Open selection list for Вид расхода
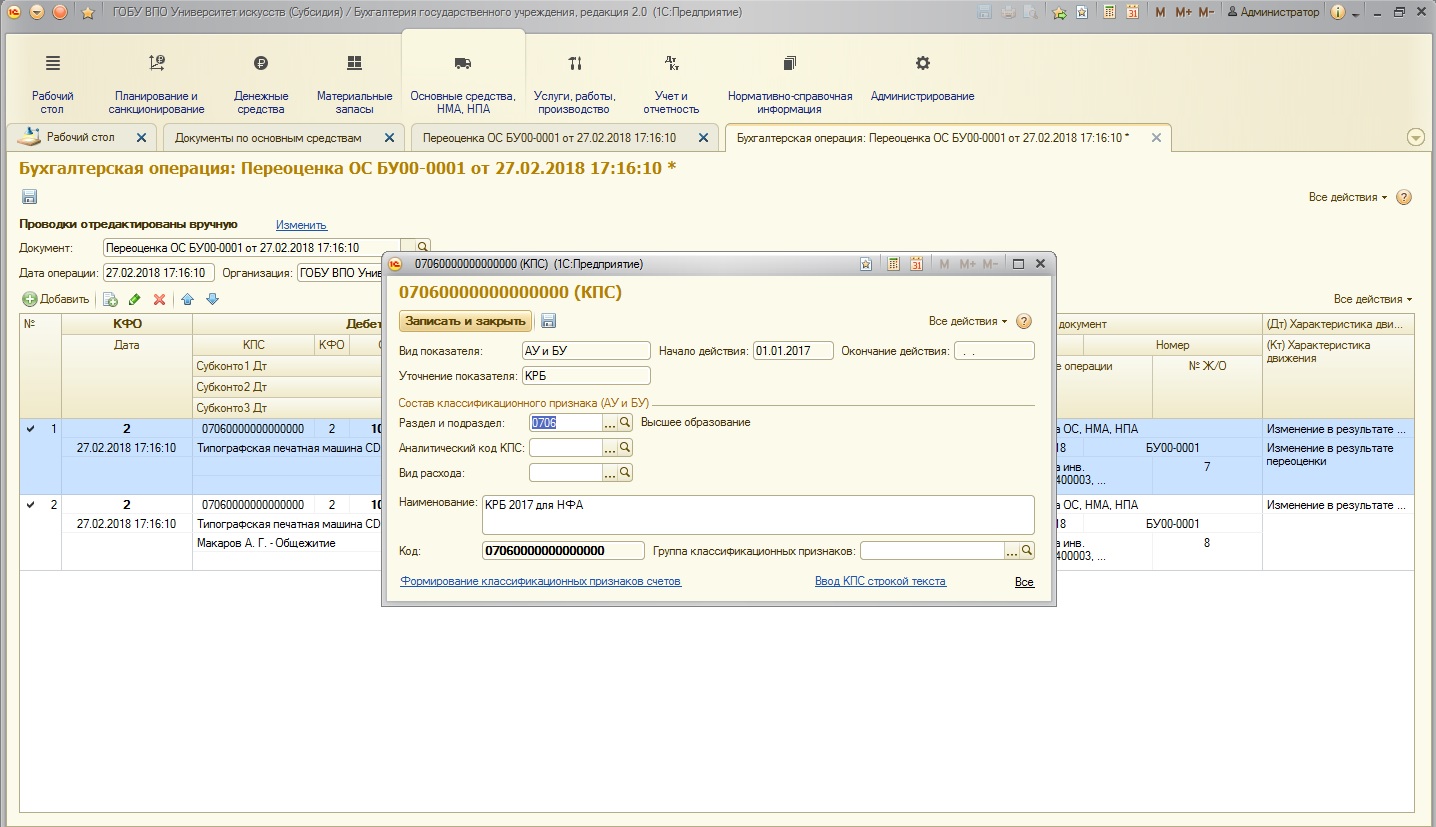The height and width of the screenshot is (827, 1436). click(610, 473)
